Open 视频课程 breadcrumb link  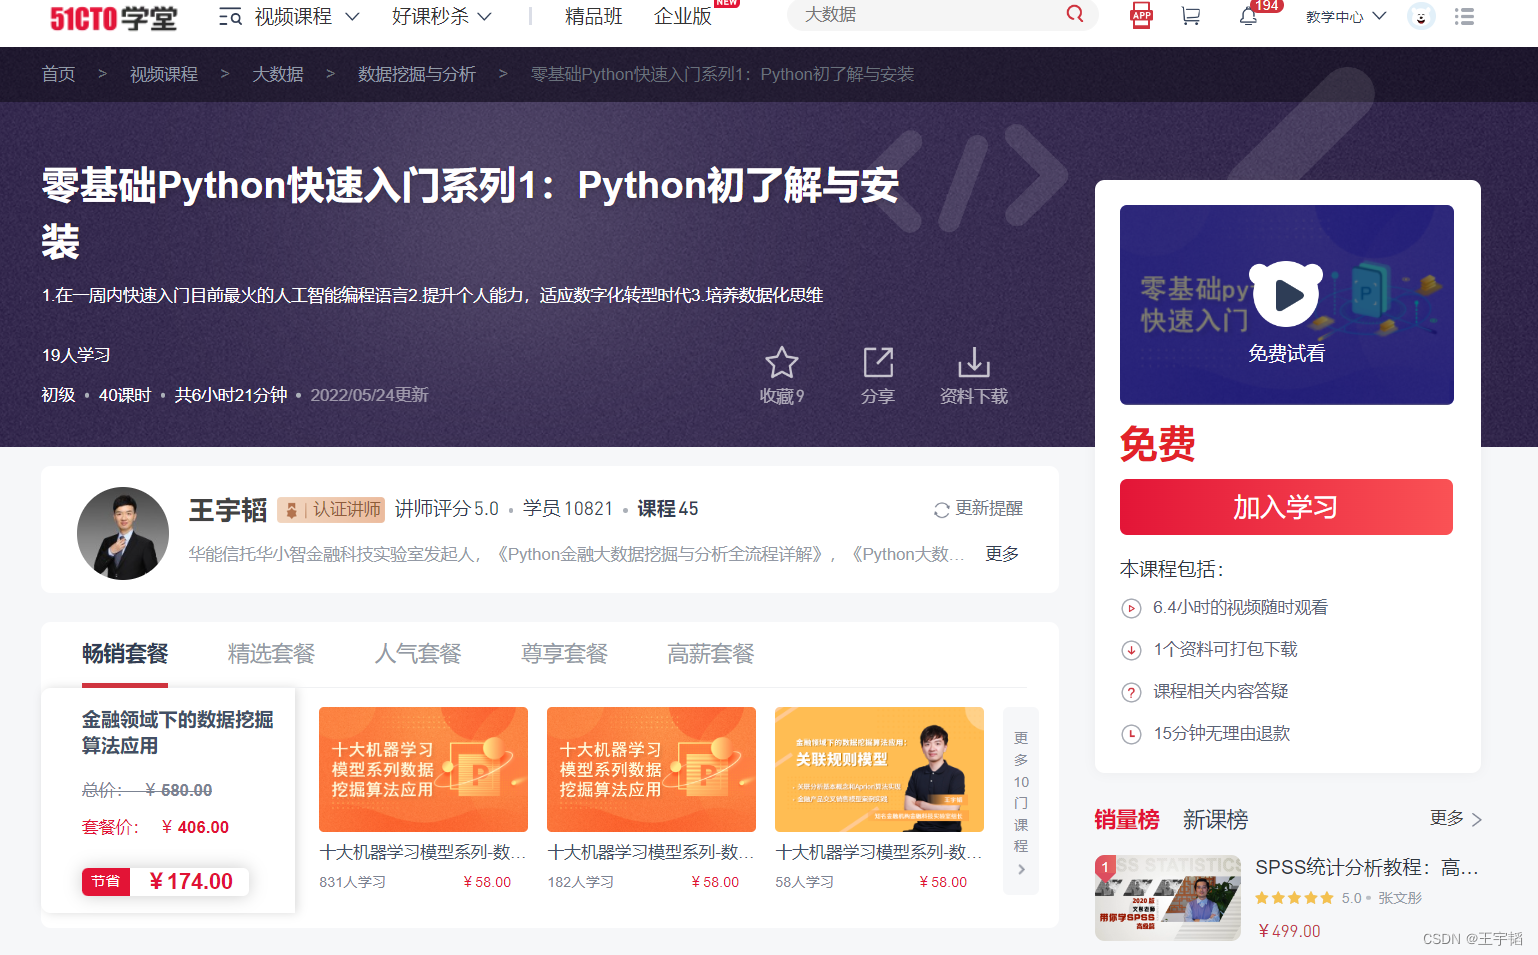[x=164, y=74]
